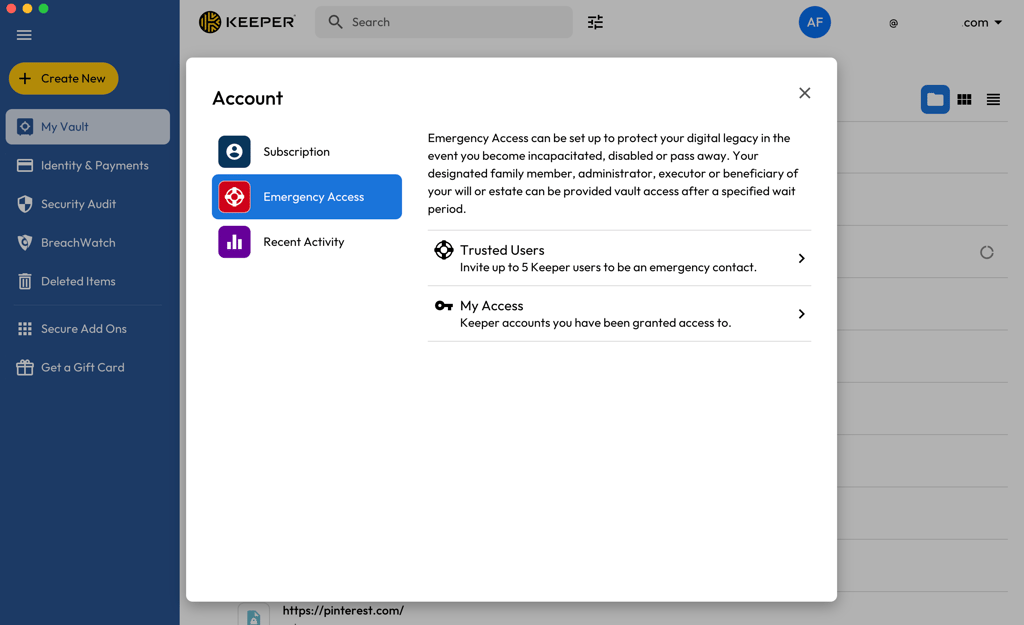Viewport: 1024px width, 625px height.
Task: Open BreachWatch section
Action: (88, 242)
